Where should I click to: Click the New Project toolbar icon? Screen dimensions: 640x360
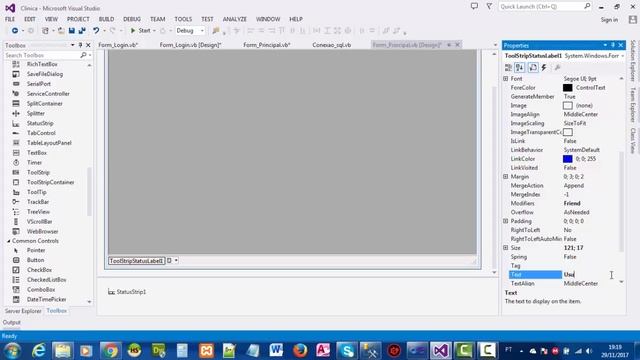click(46, 31)
